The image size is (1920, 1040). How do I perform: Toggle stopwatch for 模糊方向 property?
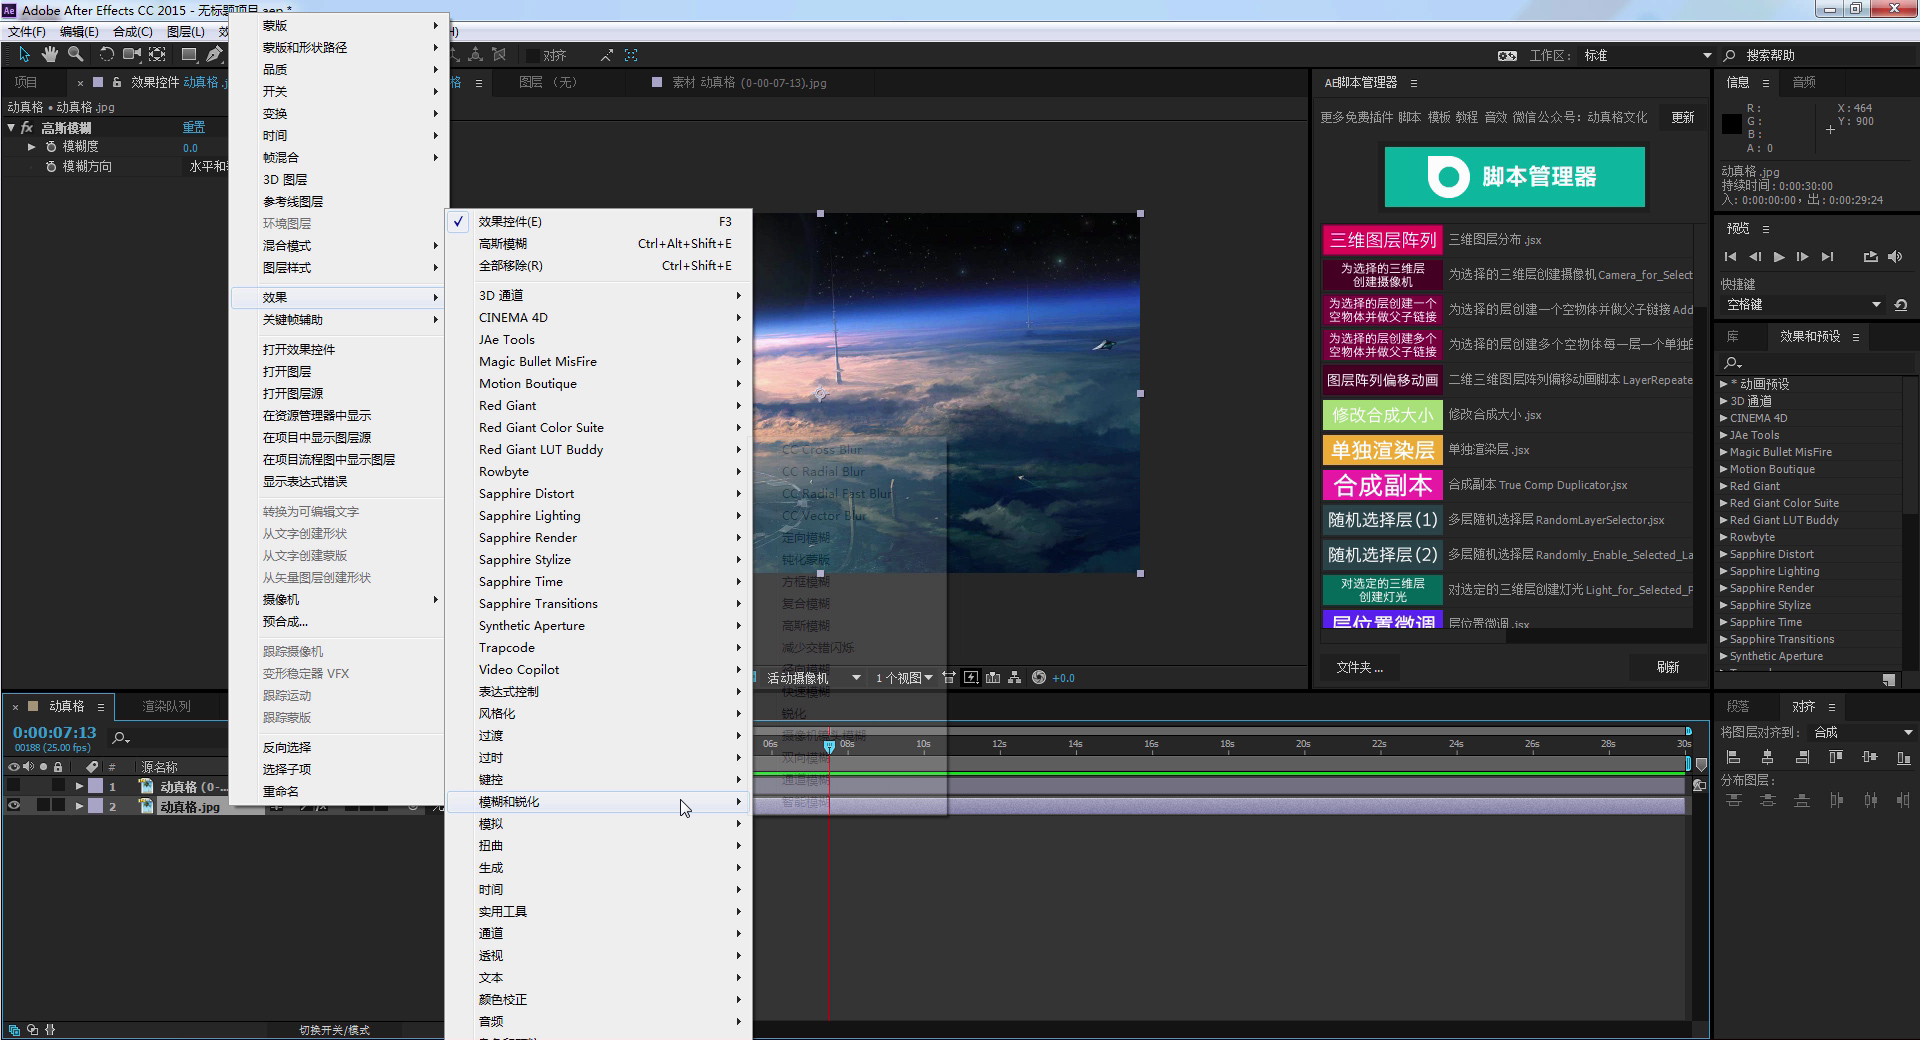coord(51,167)
